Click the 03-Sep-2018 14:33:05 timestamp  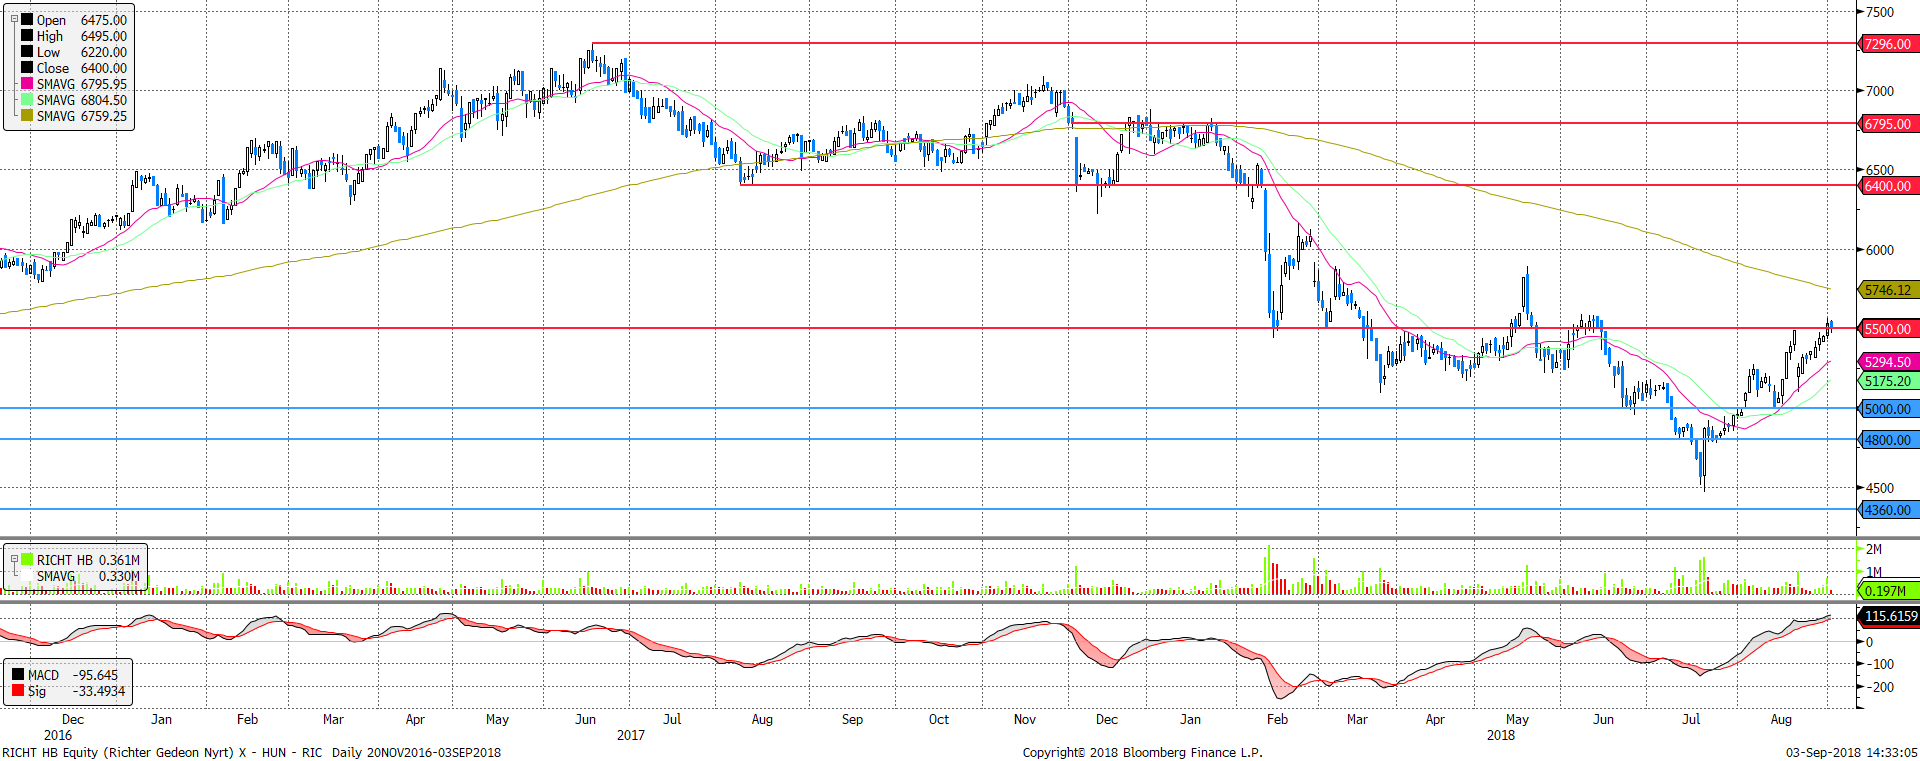pos(1852,752)
